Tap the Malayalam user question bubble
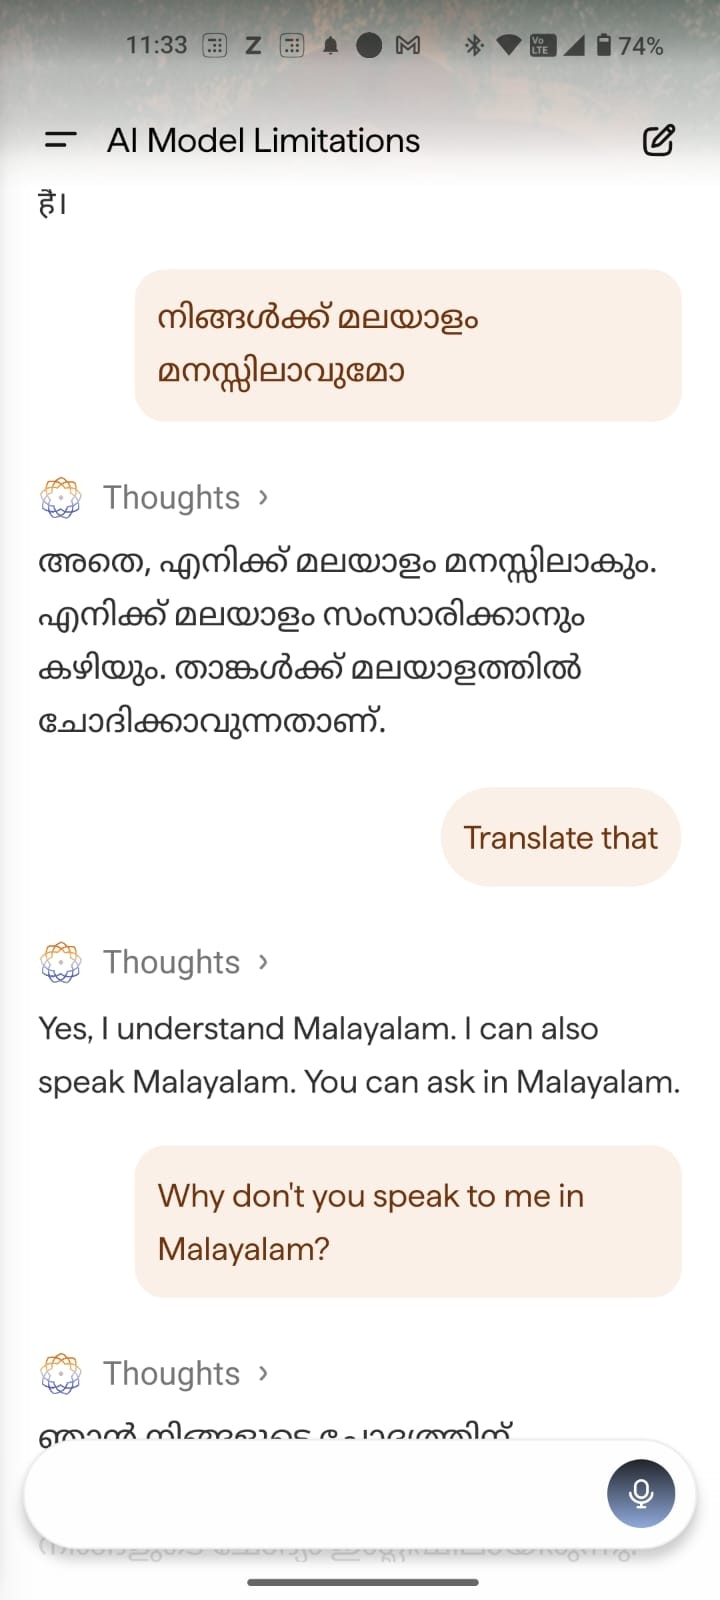This screenshot has height=1600, width=720. click(x=408, y=345)
